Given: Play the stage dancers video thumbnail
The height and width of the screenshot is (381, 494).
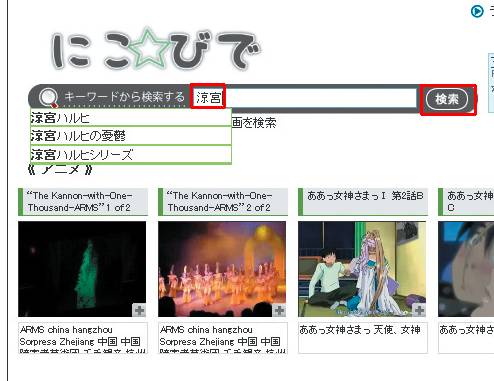Looking at the screenshot, I should [x=222, y=269].
